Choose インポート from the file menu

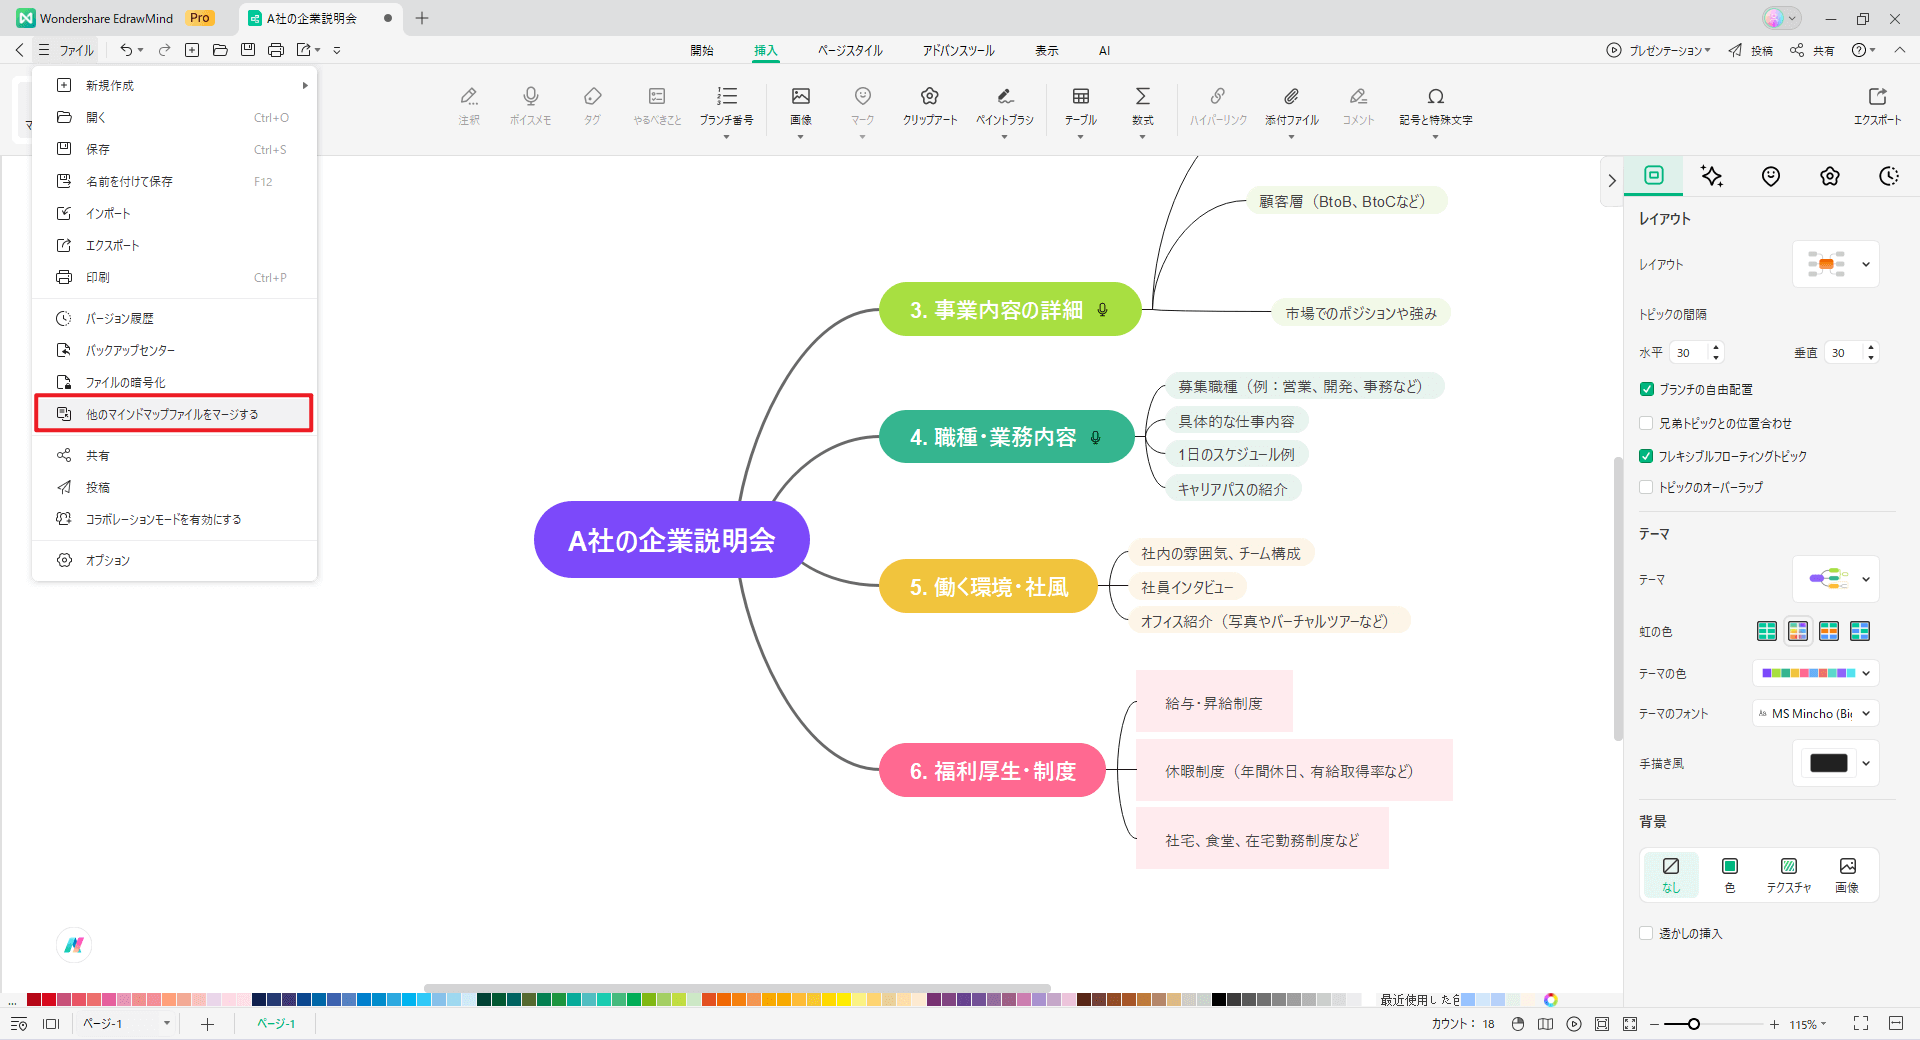tap(174, 214)
